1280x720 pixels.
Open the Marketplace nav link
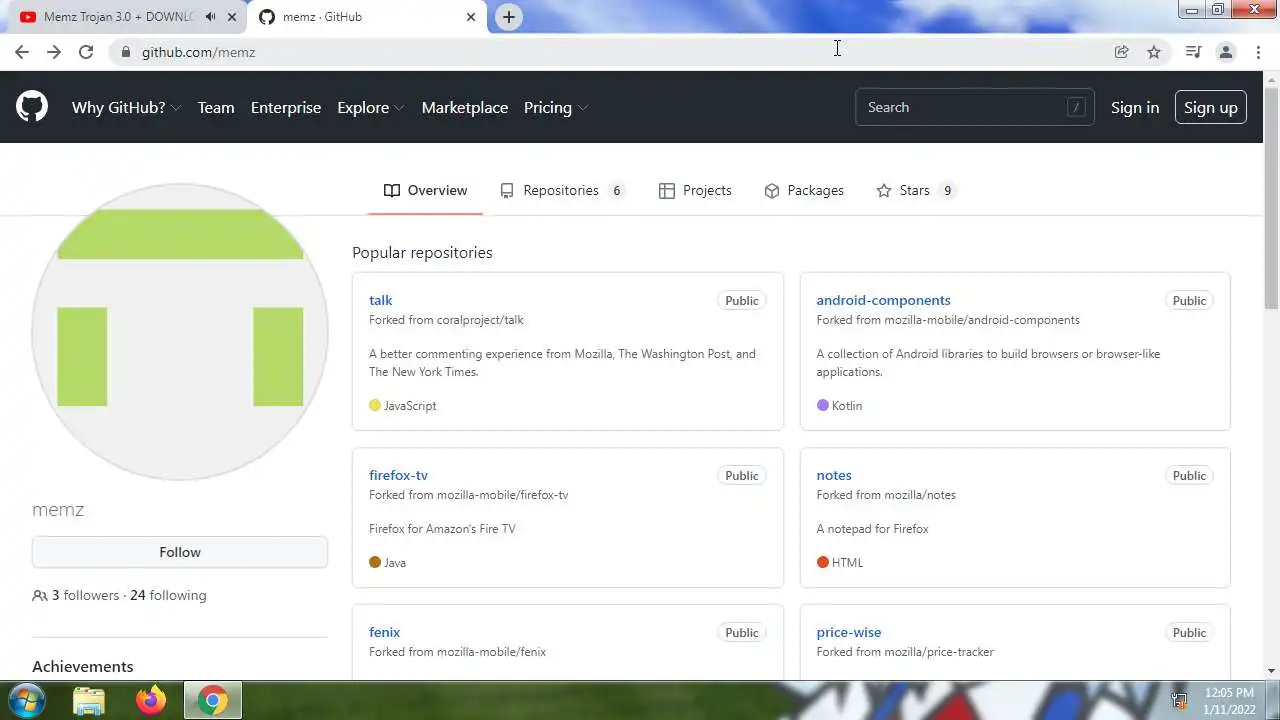coord(465,107)
